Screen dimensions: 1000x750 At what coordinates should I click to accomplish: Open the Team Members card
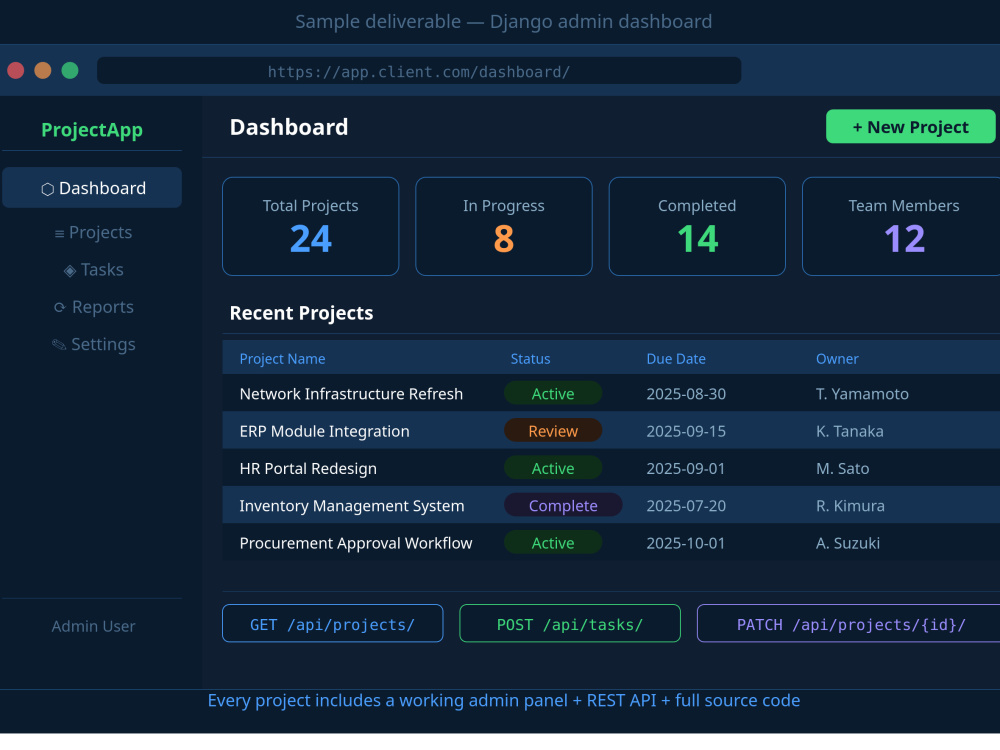901,226
